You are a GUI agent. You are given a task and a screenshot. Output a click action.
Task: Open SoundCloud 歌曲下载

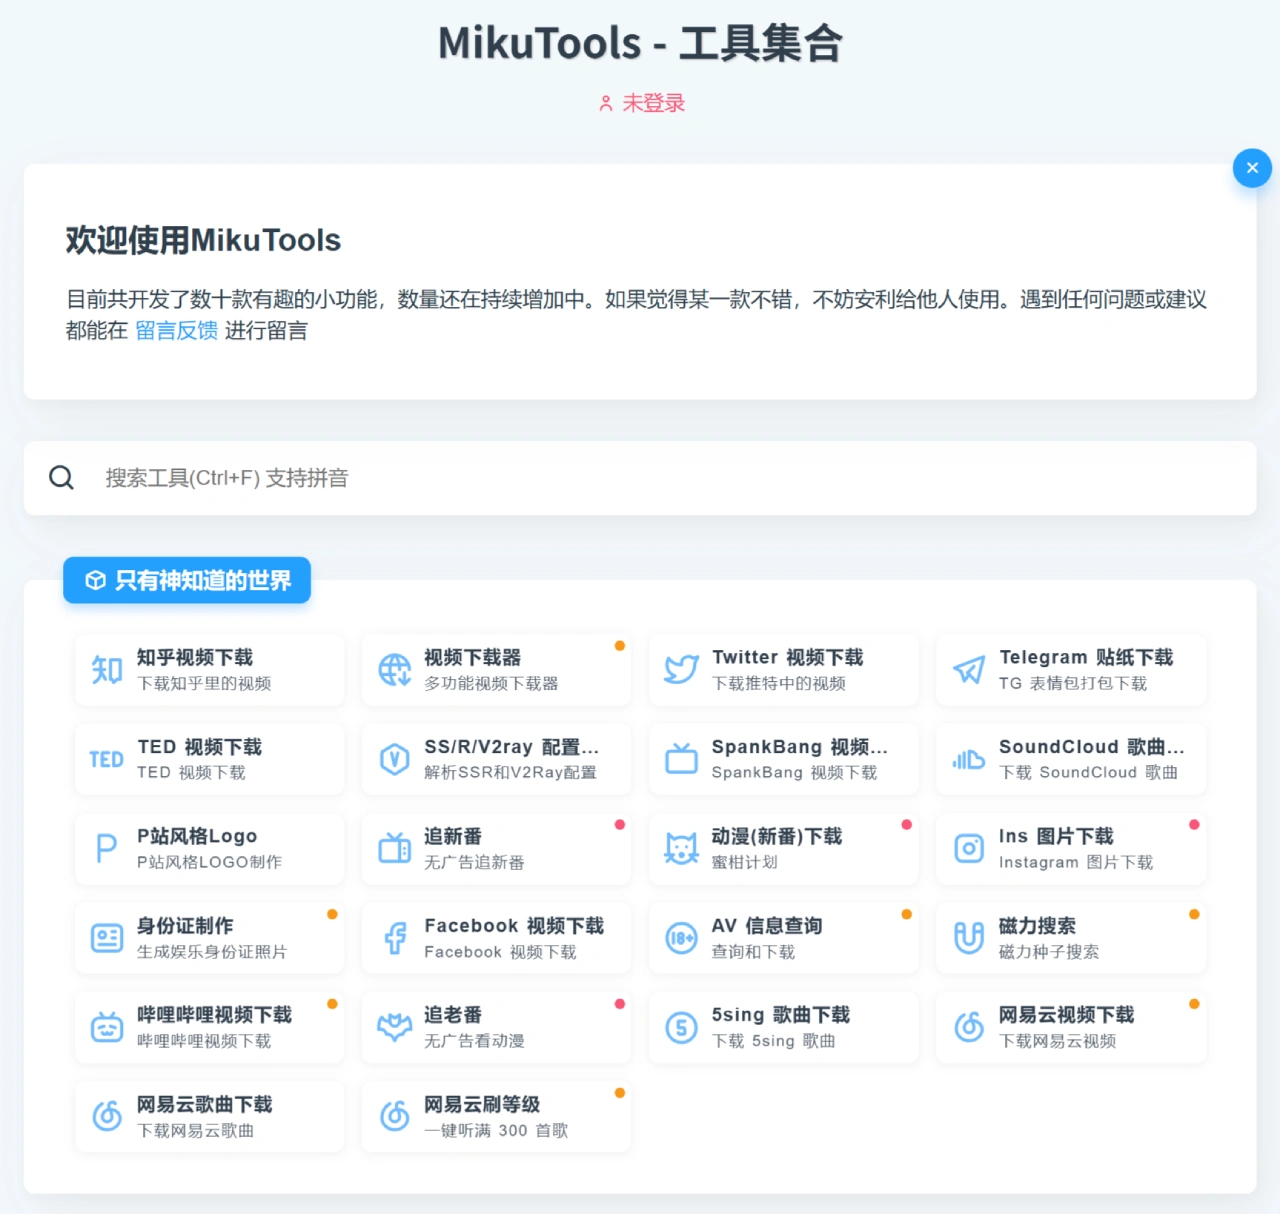(x=1070, y=758)
